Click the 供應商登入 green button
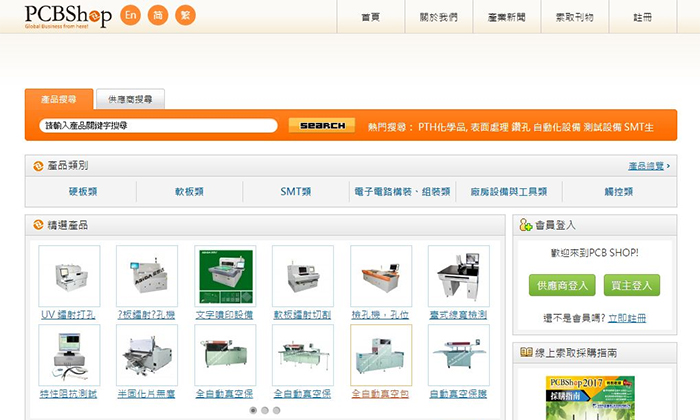The width and height of the screenshot is (700, 420). tap(561, 285)
